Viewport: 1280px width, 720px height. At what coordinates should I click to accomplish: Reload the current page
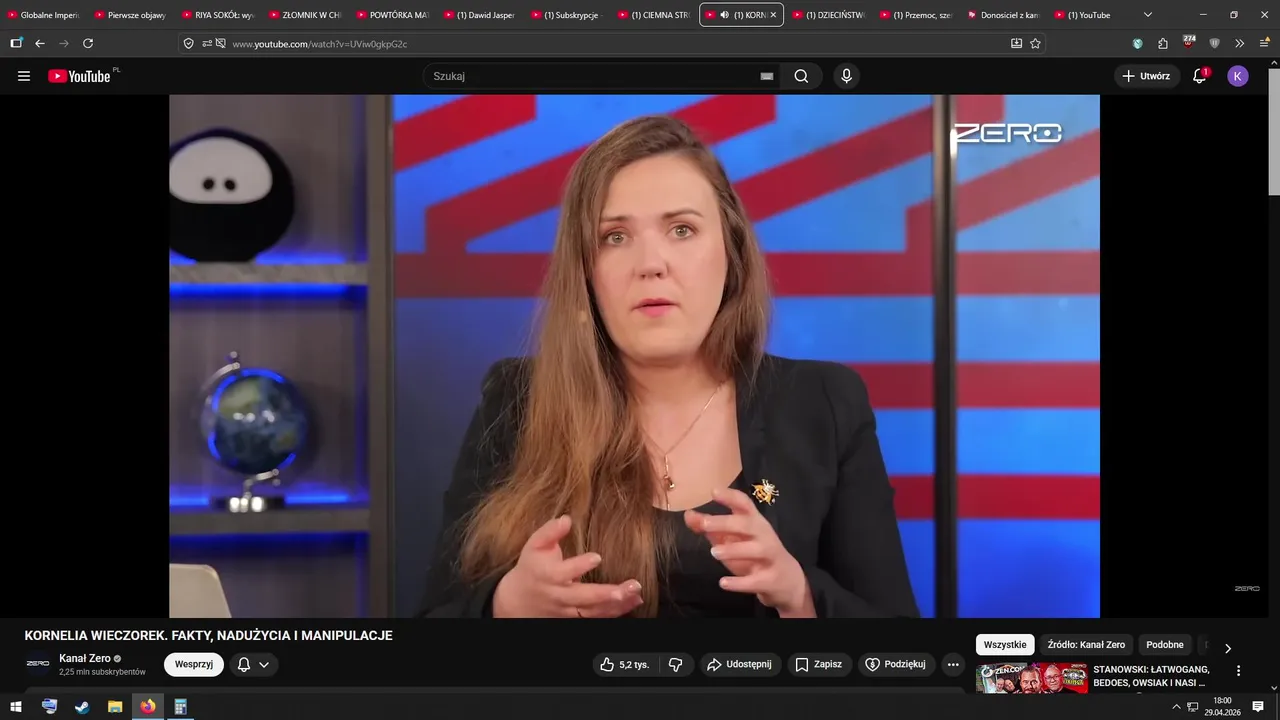tap(88, 43)
